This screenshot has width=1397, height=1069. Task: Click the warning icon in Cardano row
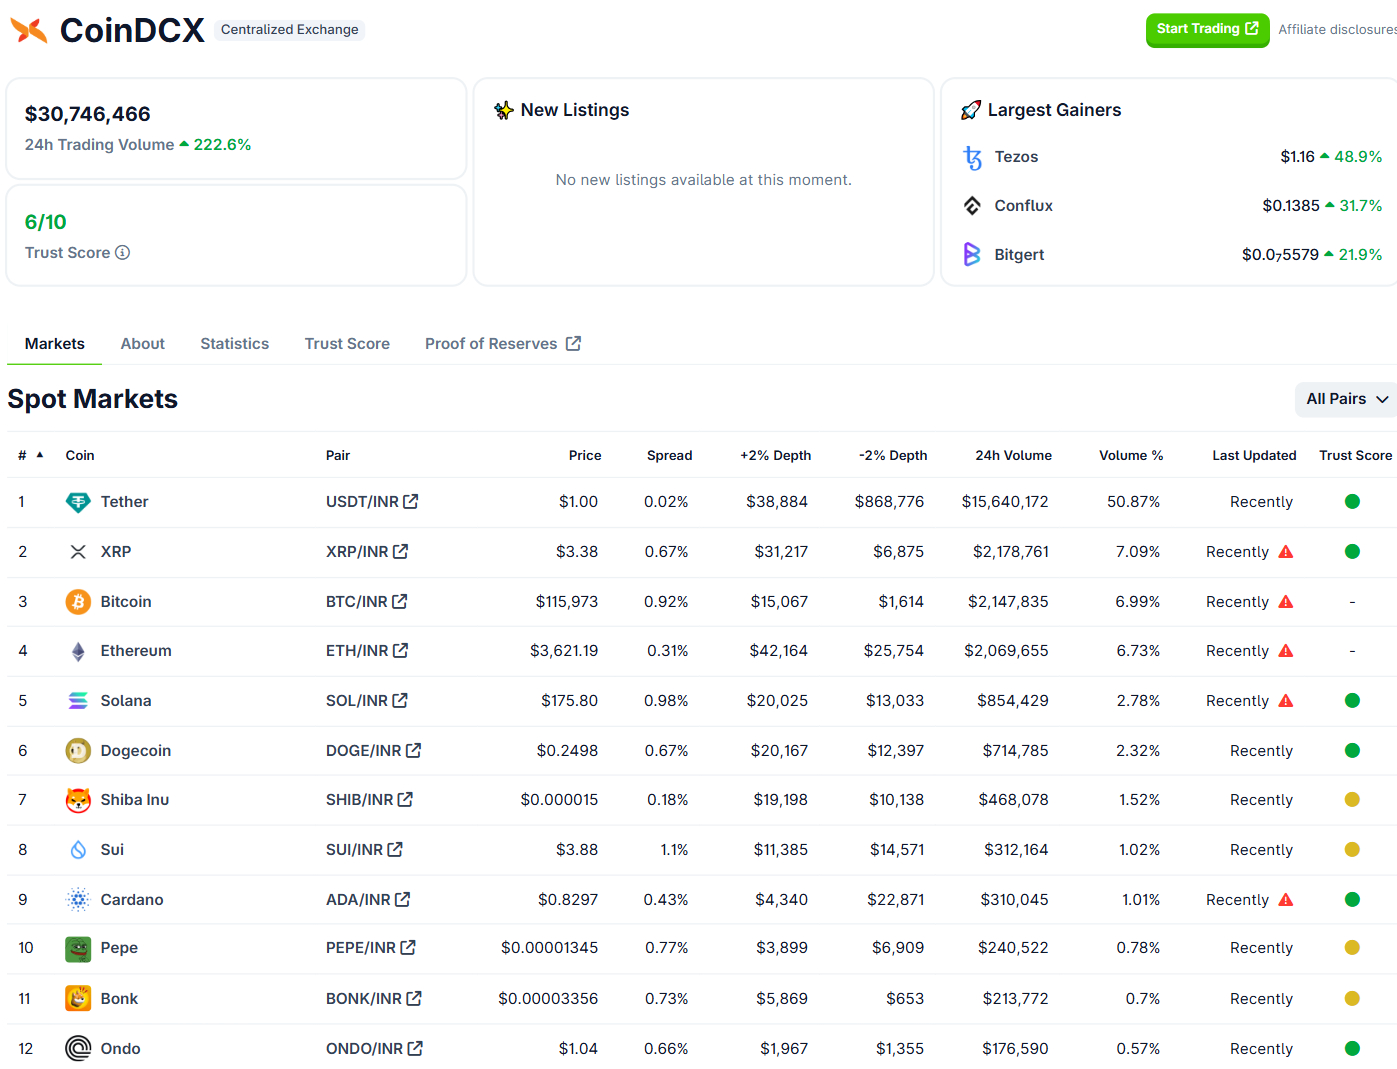click(1286, 900)
